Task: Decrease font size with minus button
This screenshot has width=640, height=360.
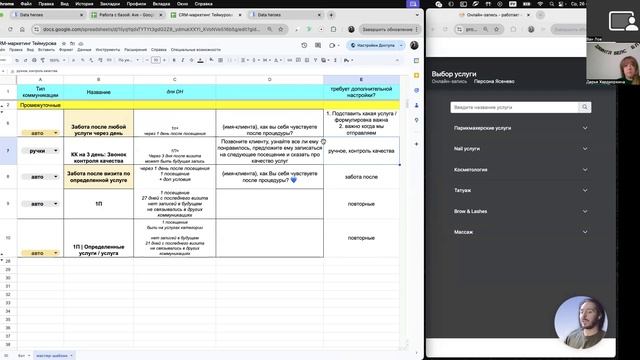Action: pos(147,60)
